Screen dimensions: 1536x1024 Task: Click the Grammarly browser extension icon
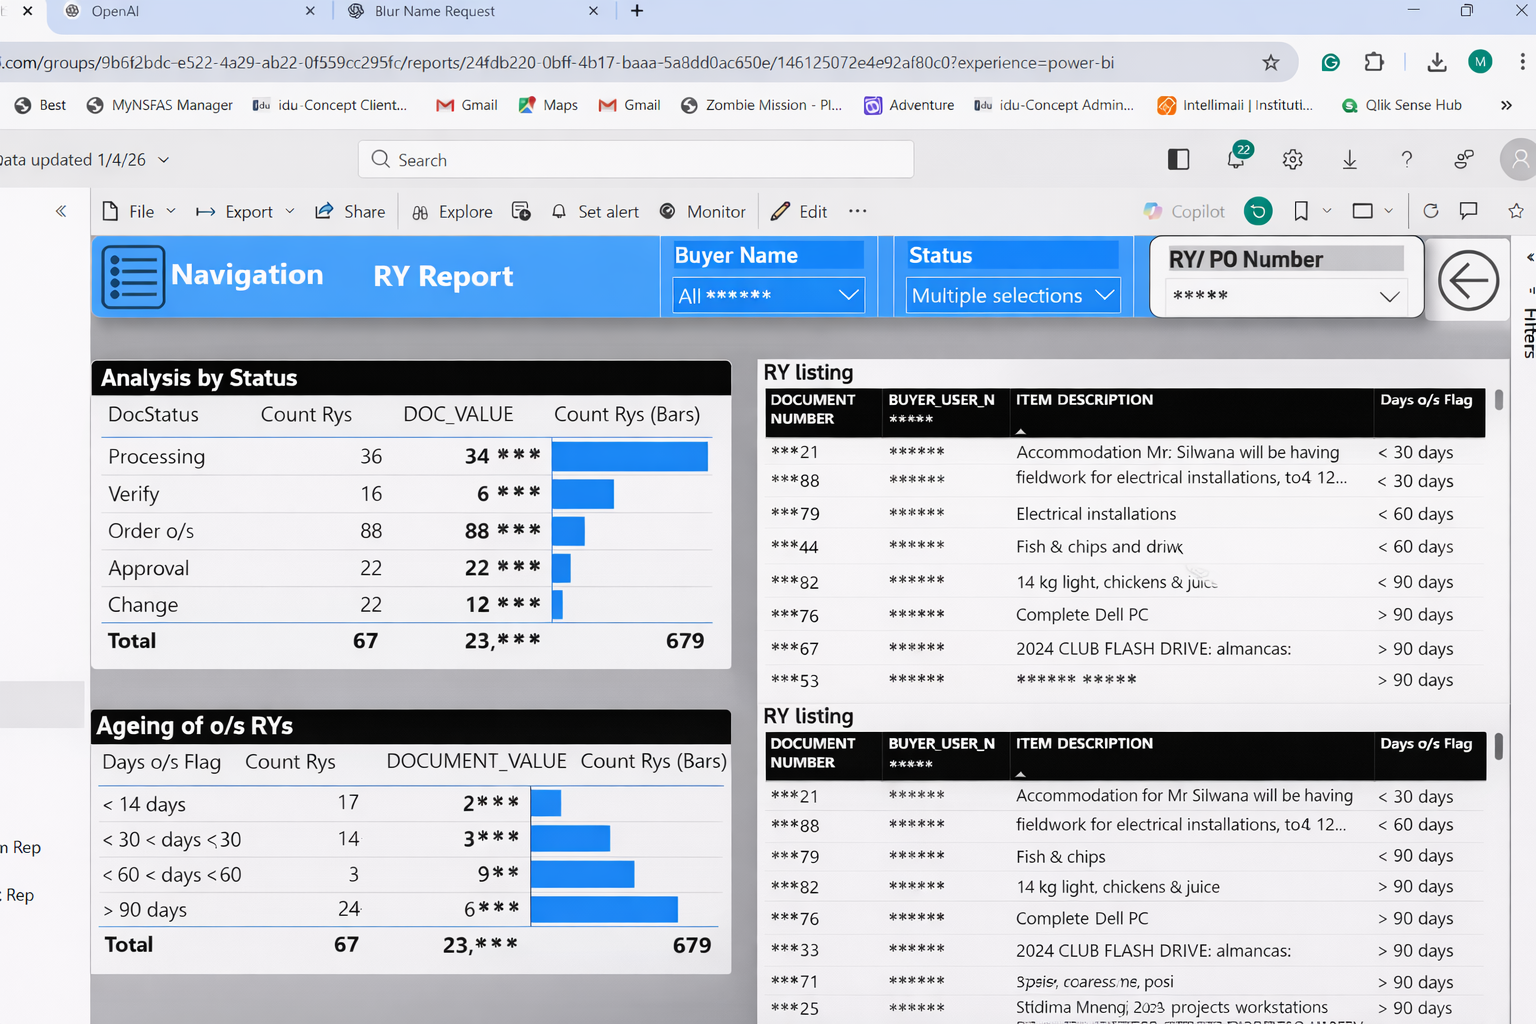point(1330,62)
